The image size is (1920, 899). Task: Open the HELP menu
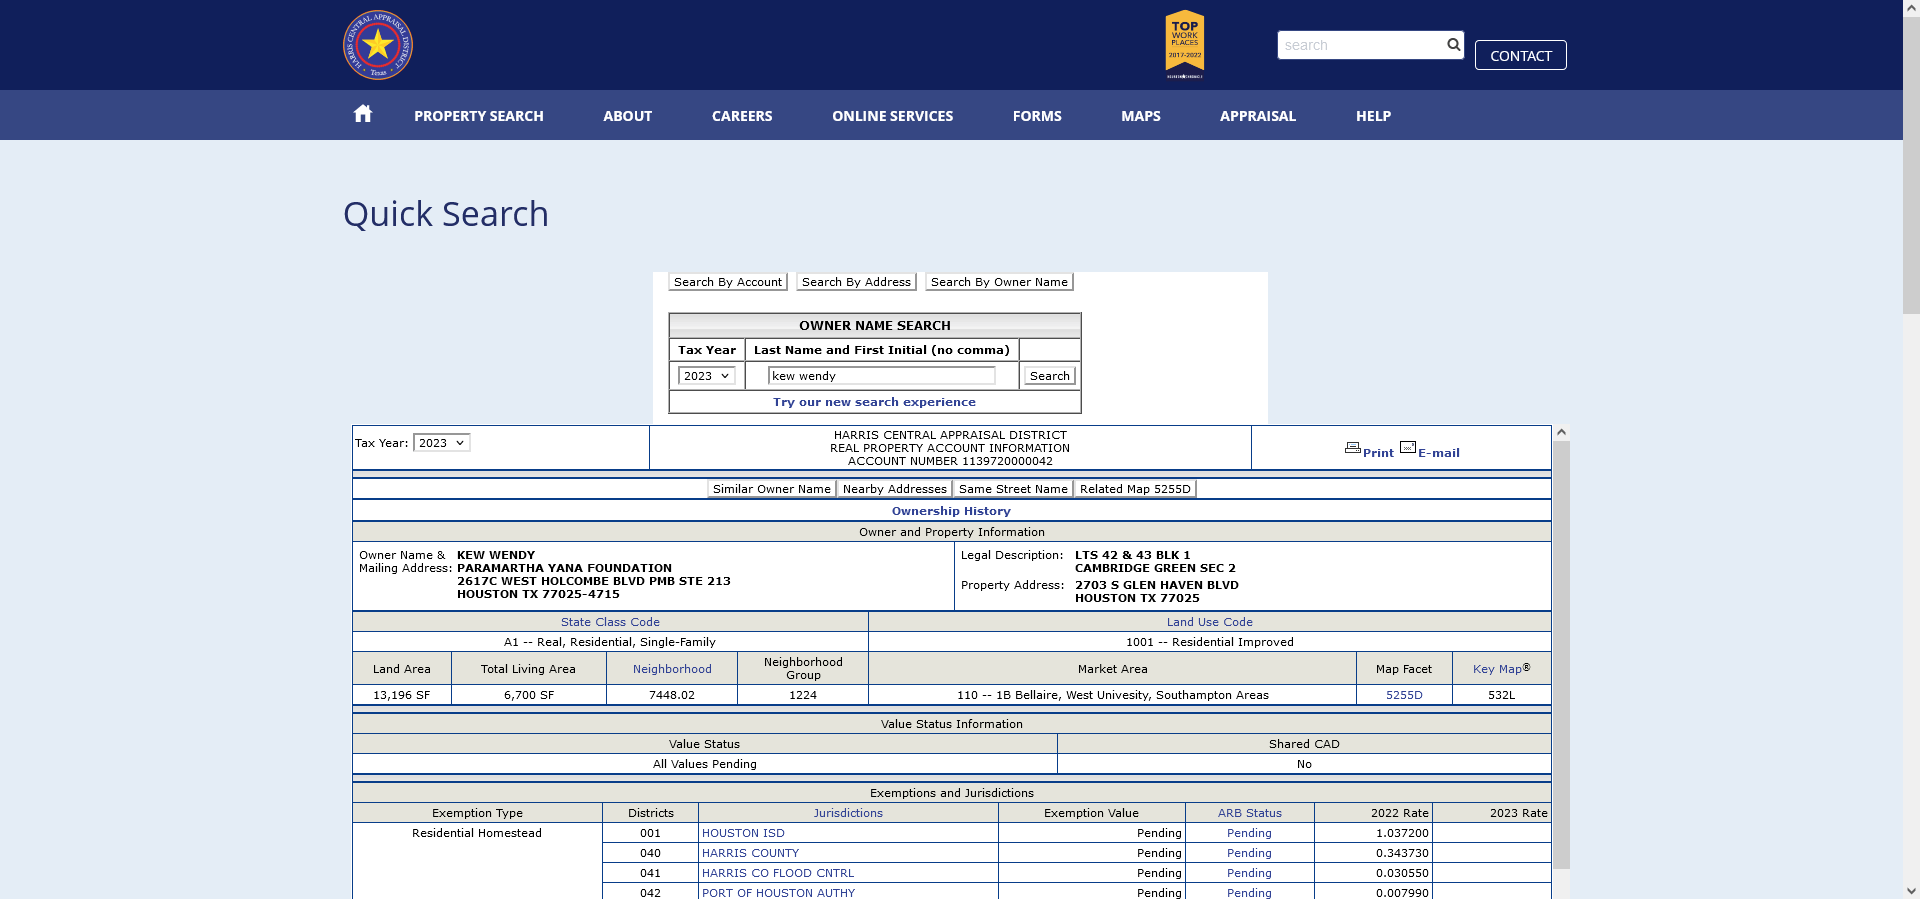pyautogui.click(x=1374, y=116)
